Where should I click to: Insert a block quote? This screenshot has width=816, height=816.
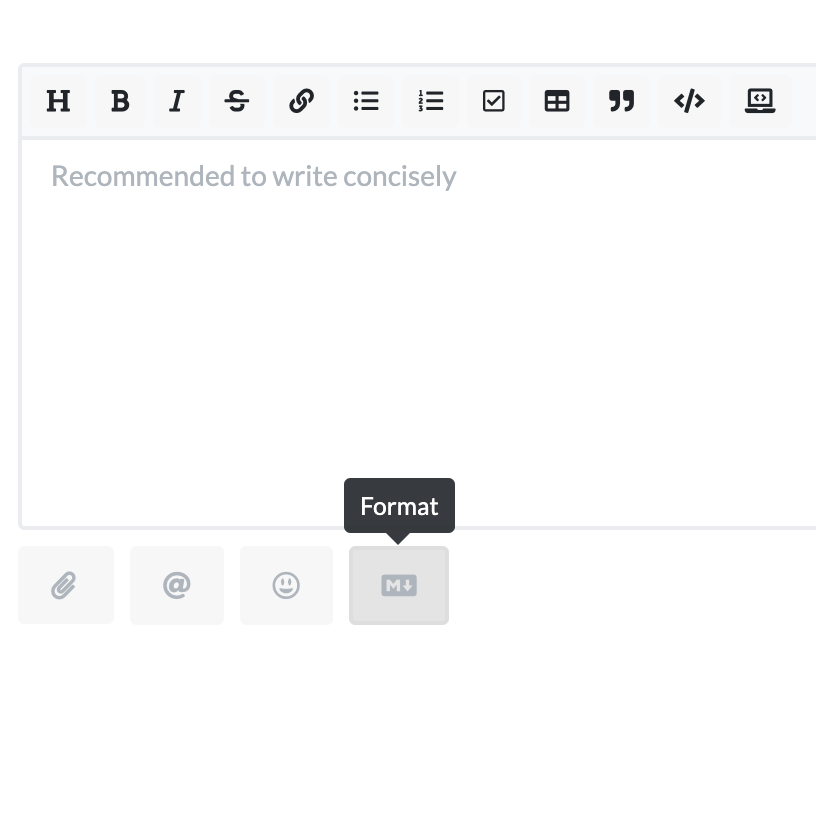(x=621, y=101)
